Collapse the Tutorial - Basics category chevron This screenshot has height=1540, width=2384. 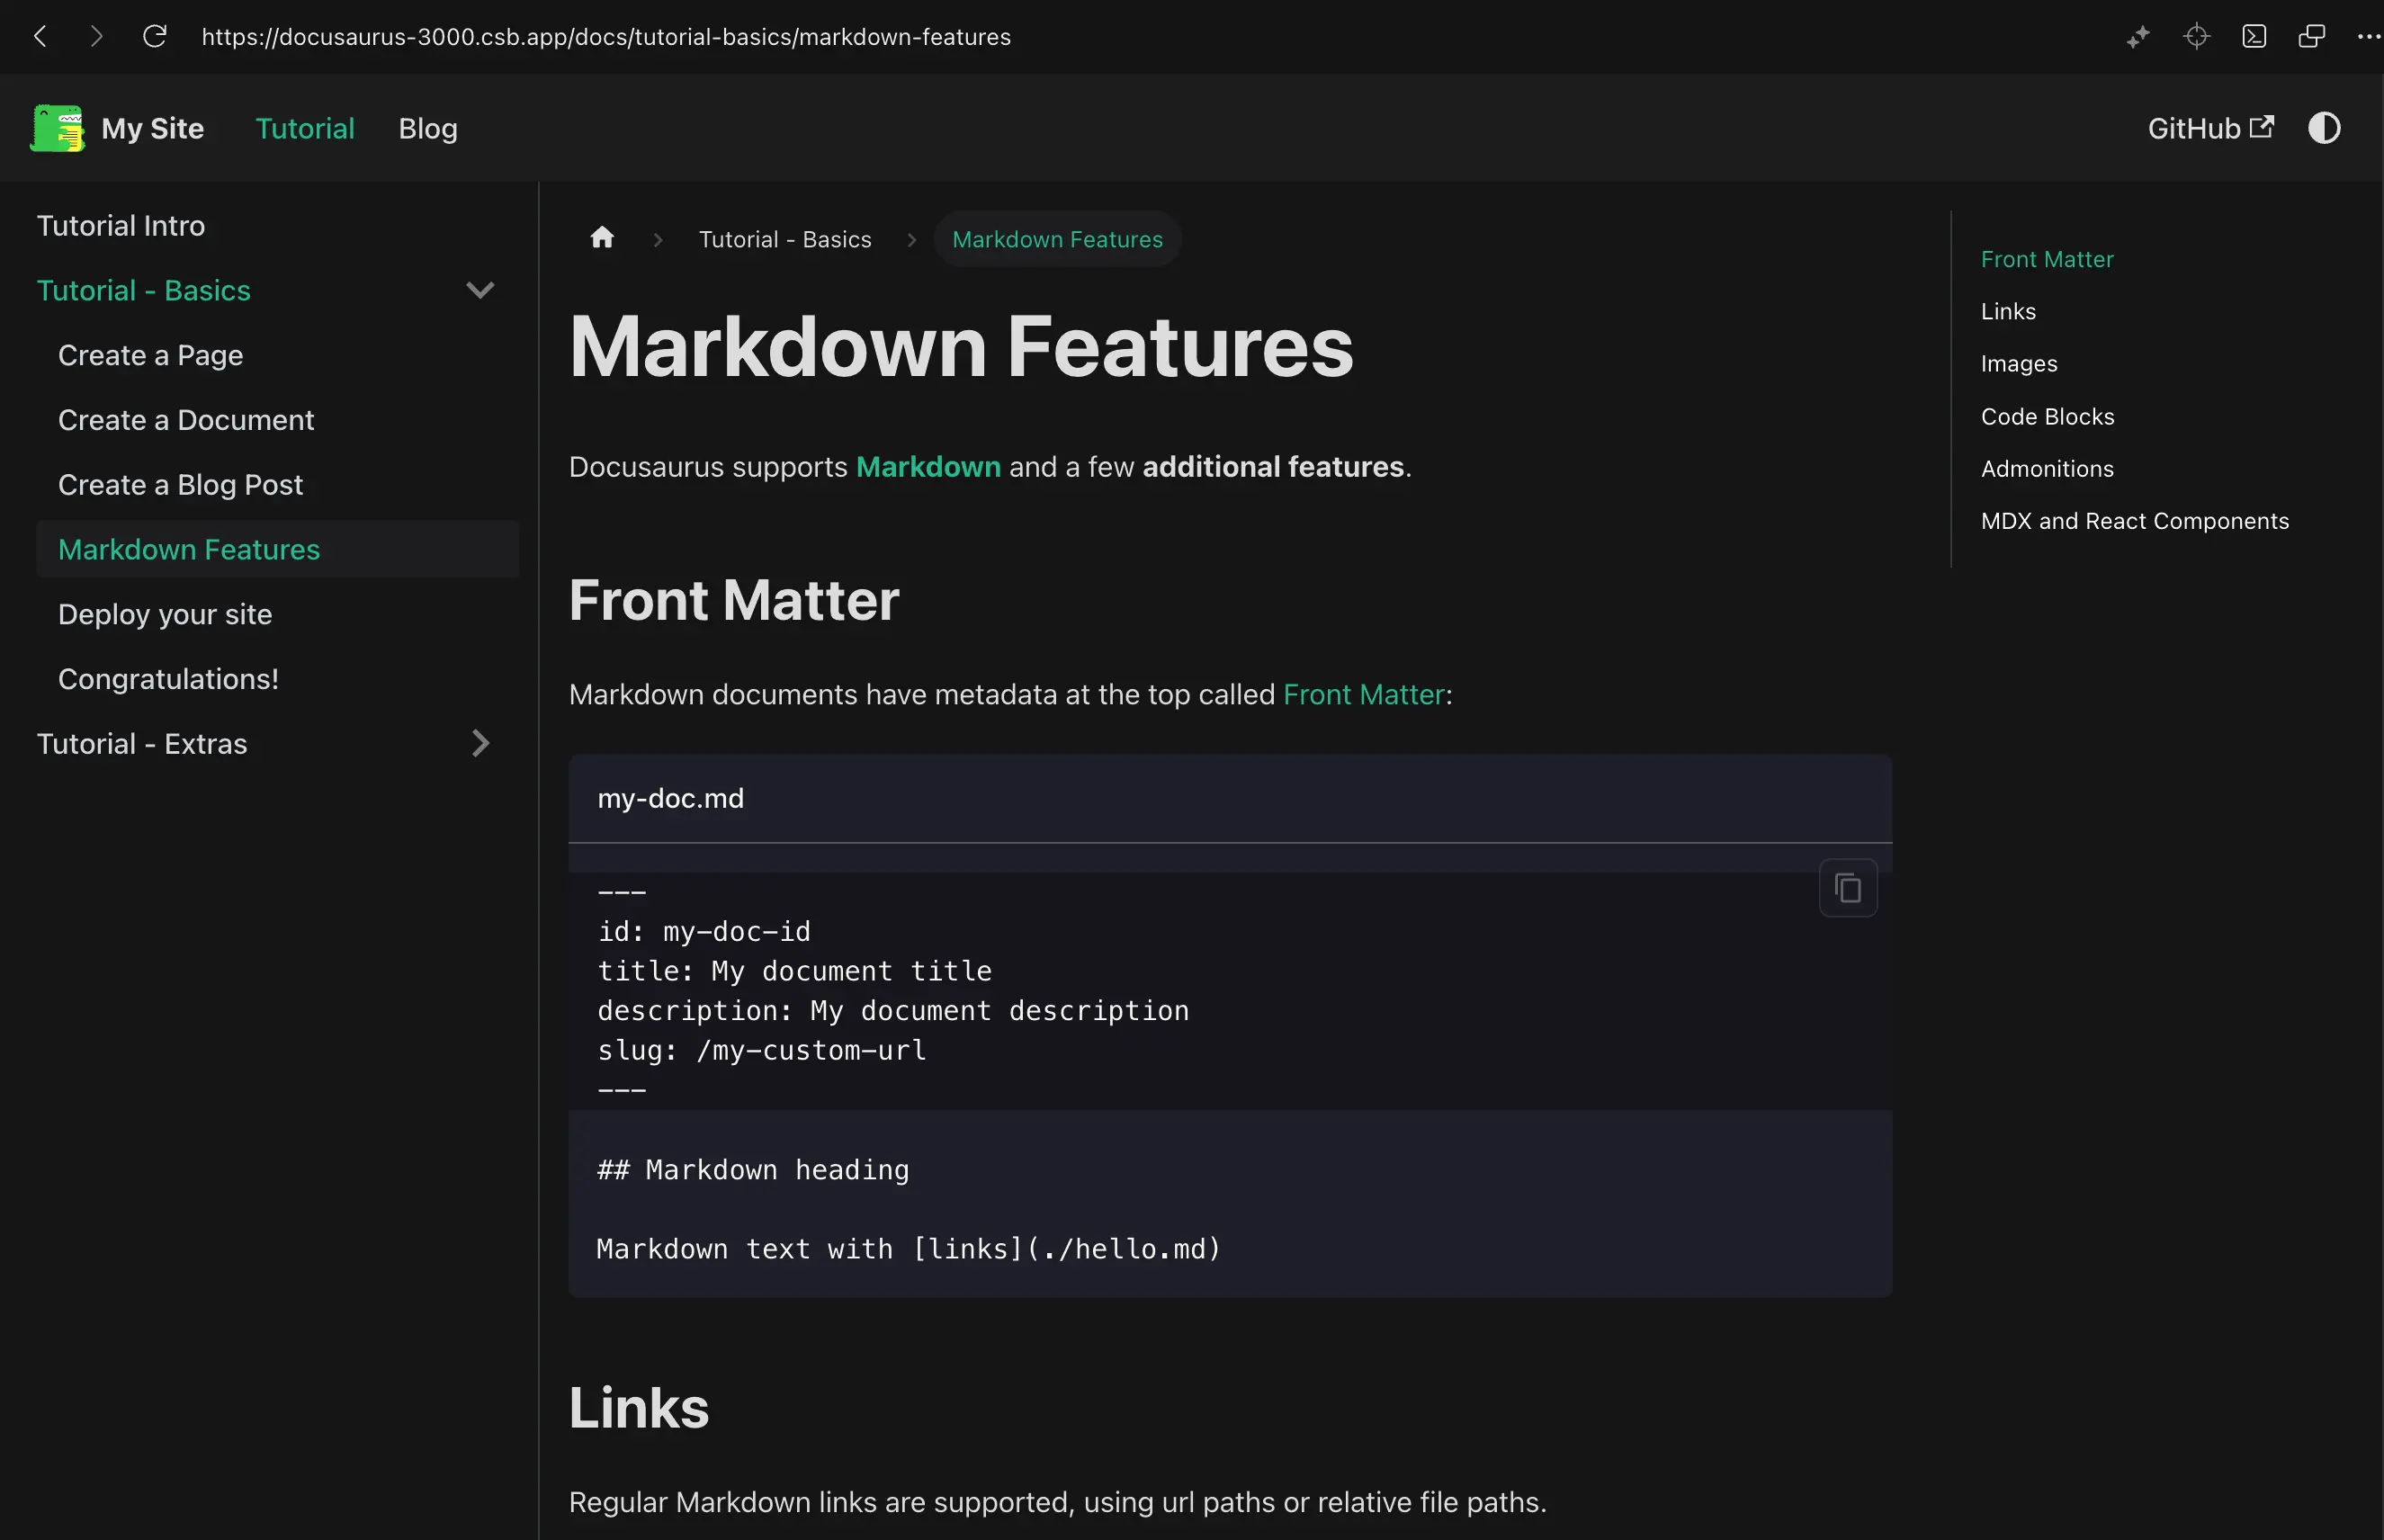[480, 290]
